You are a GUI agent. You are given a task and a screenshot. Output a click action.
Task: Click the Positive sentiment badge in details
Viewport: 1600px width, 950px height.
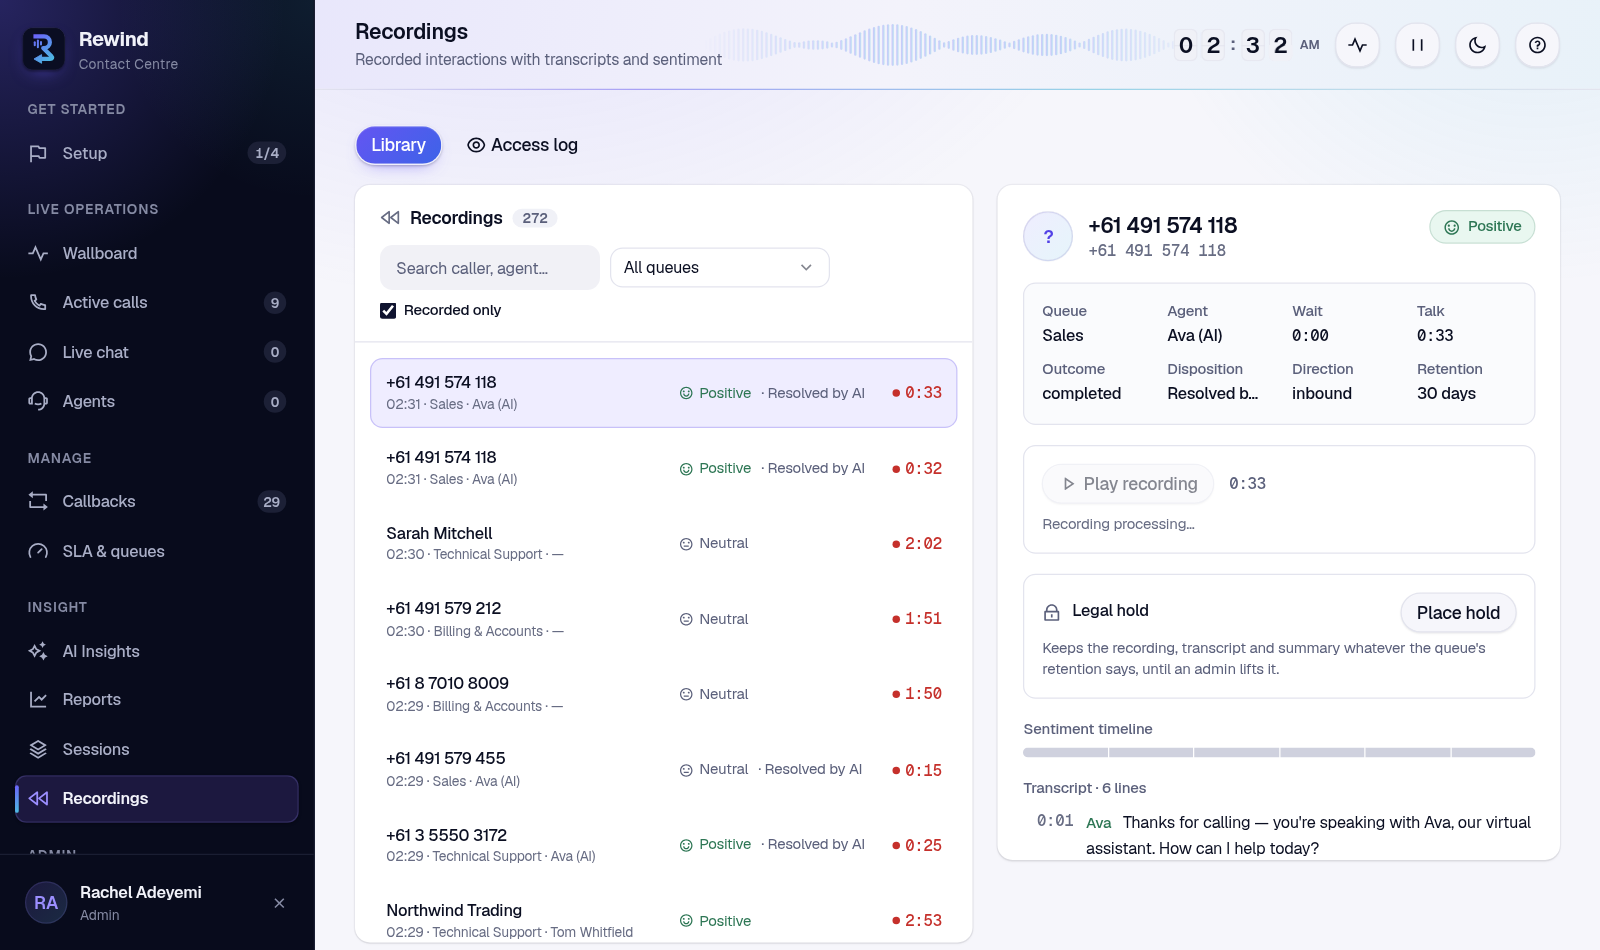click(x=1482, y=227)
